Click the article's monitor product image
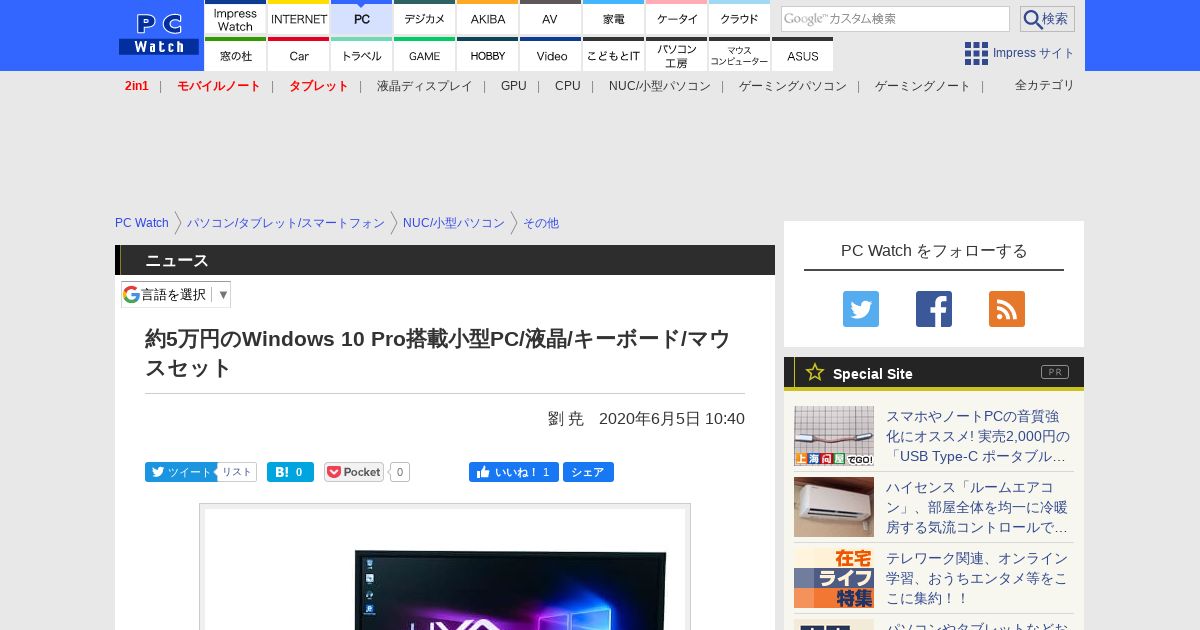Viewport: 1200px width, 630px height. (x=445, y=568)
